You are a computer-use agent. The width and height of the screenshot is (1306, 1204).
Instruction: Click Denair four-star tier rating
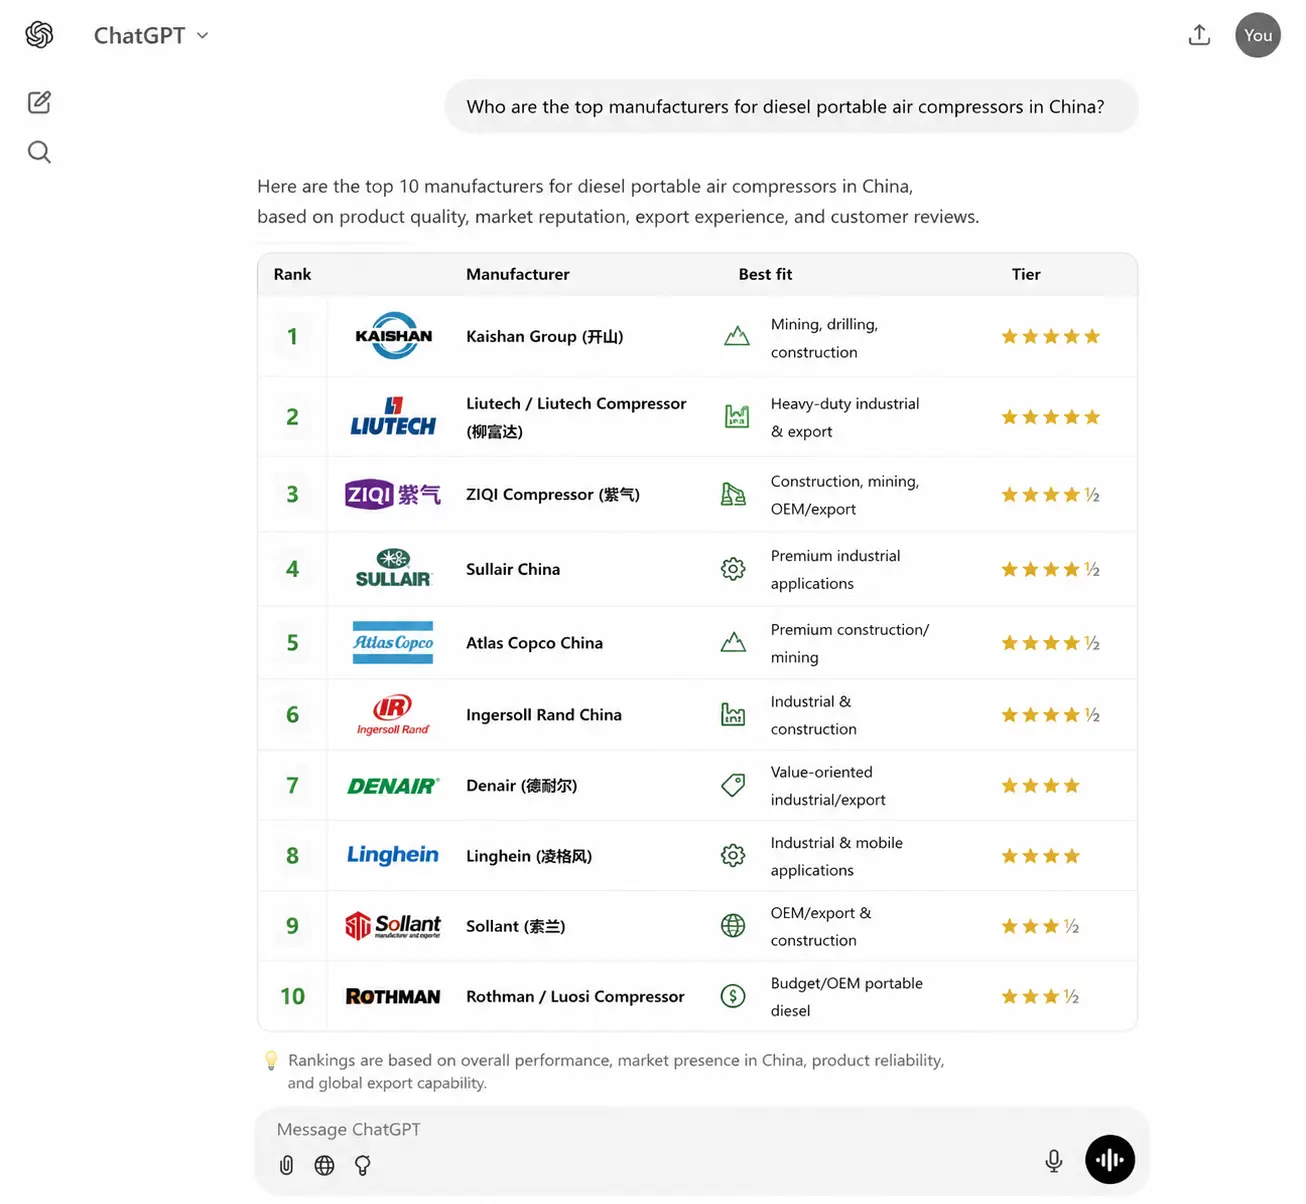click(1040, 786)
